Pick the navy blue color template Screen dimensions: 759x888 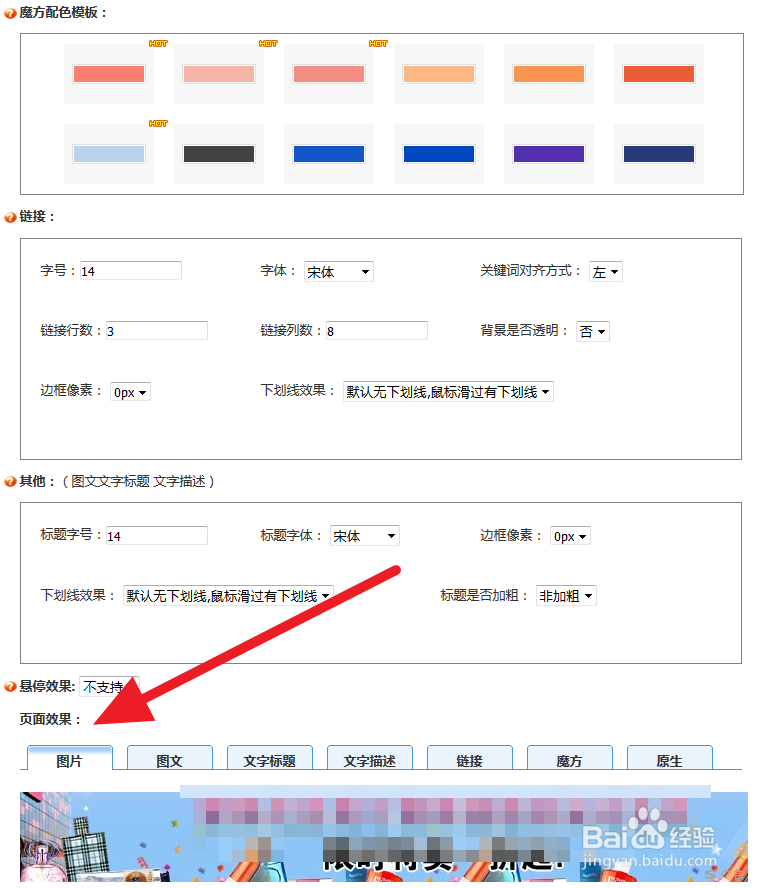pyautogui.click(x=659, y=154)
